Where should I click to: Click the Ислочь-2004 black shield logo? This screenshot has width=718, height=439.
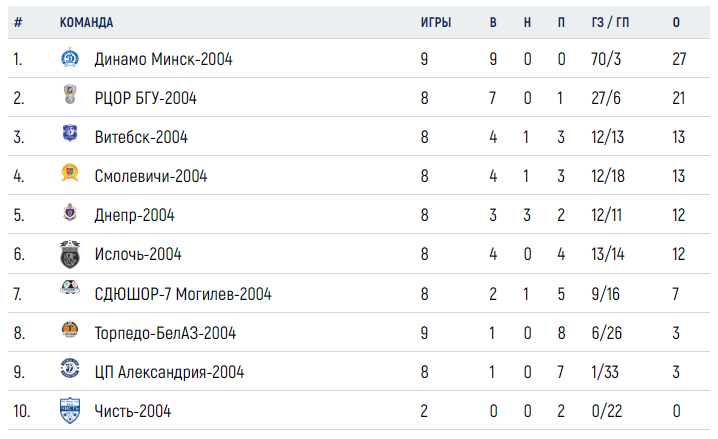[70, 254]
